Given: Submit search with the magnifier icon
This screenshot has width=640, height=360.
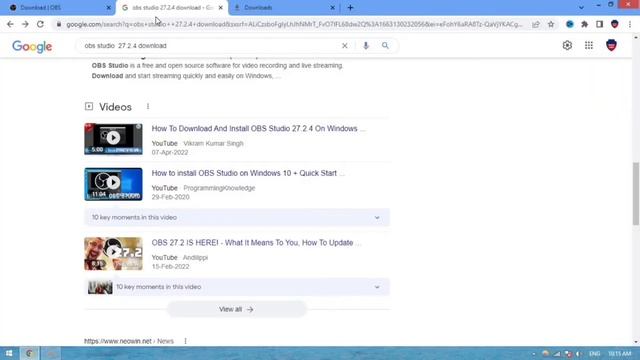Looking at the screenshot, I should 385,46.
